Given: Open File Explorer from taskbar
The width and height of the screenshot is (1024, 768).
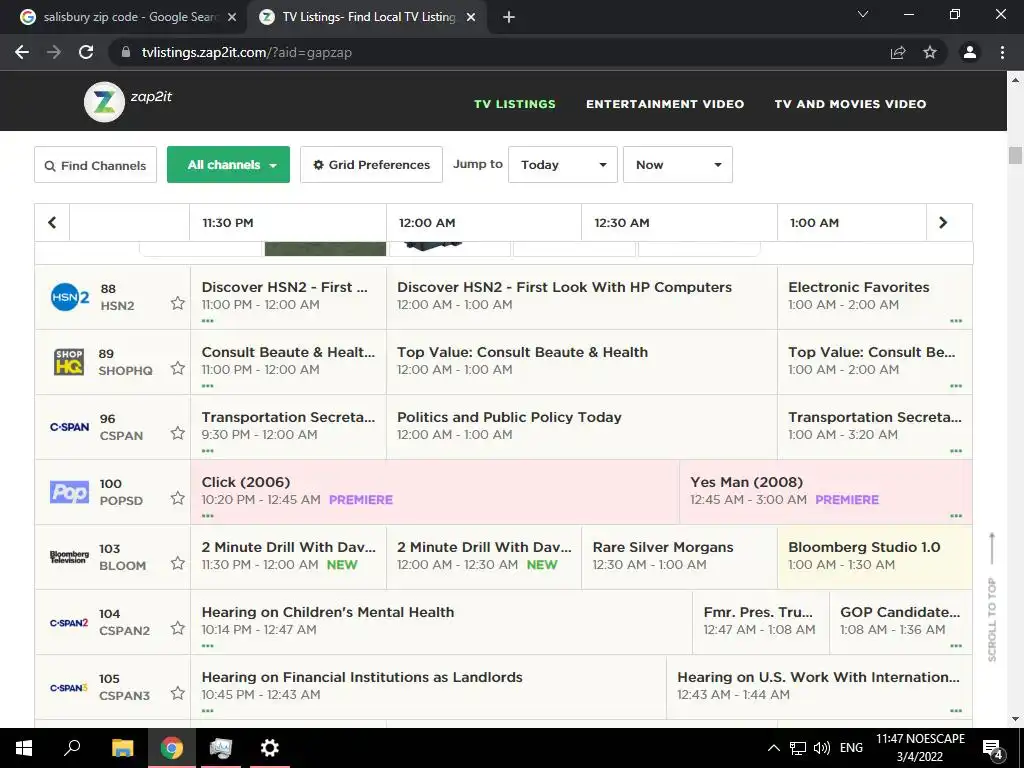Looking at the screenshot, I should [x=122, y=748].
